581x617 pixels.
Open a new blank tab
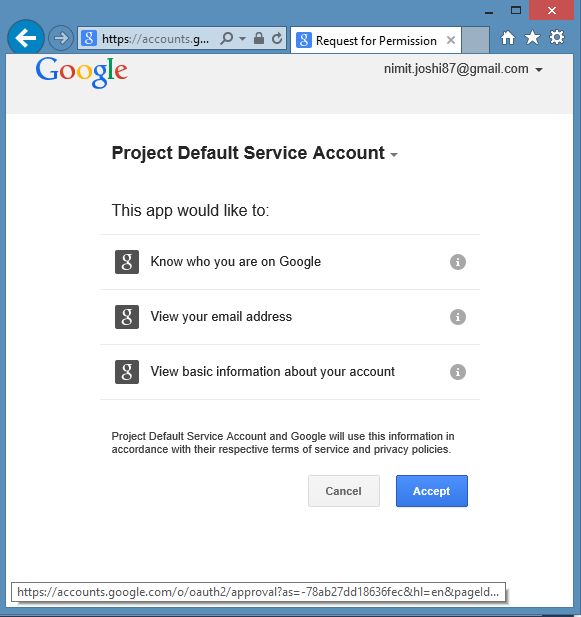(475, 40)
